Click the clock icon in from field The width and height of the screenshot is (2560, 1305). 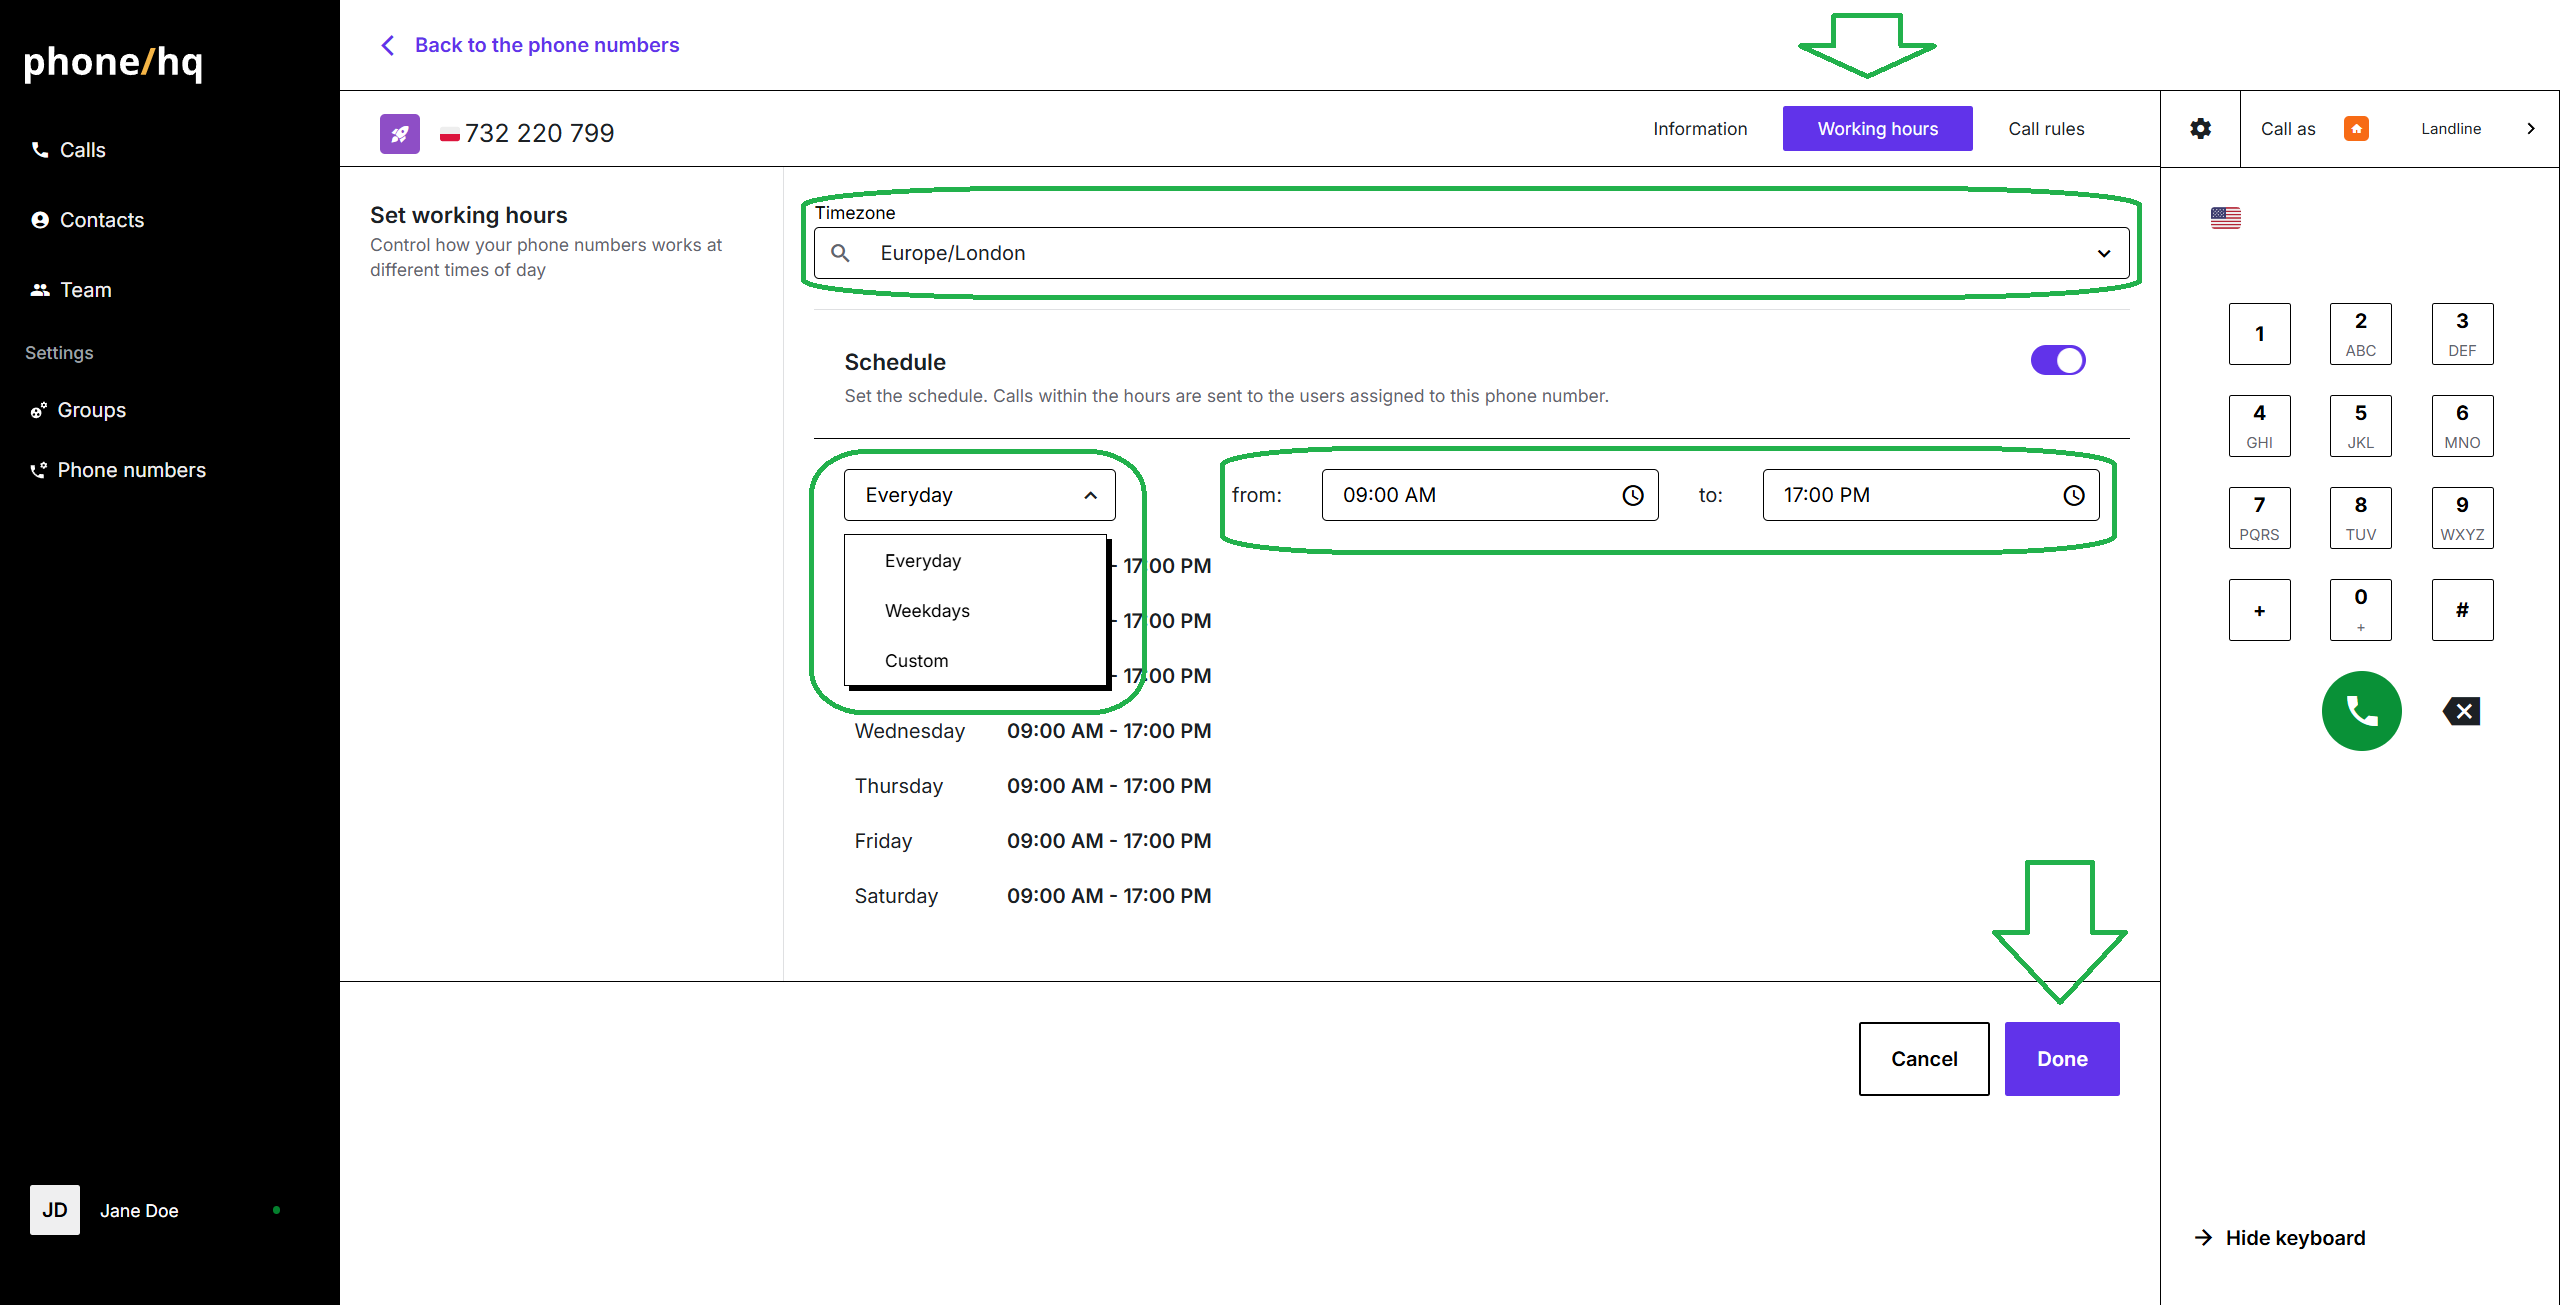(1632, 495)
